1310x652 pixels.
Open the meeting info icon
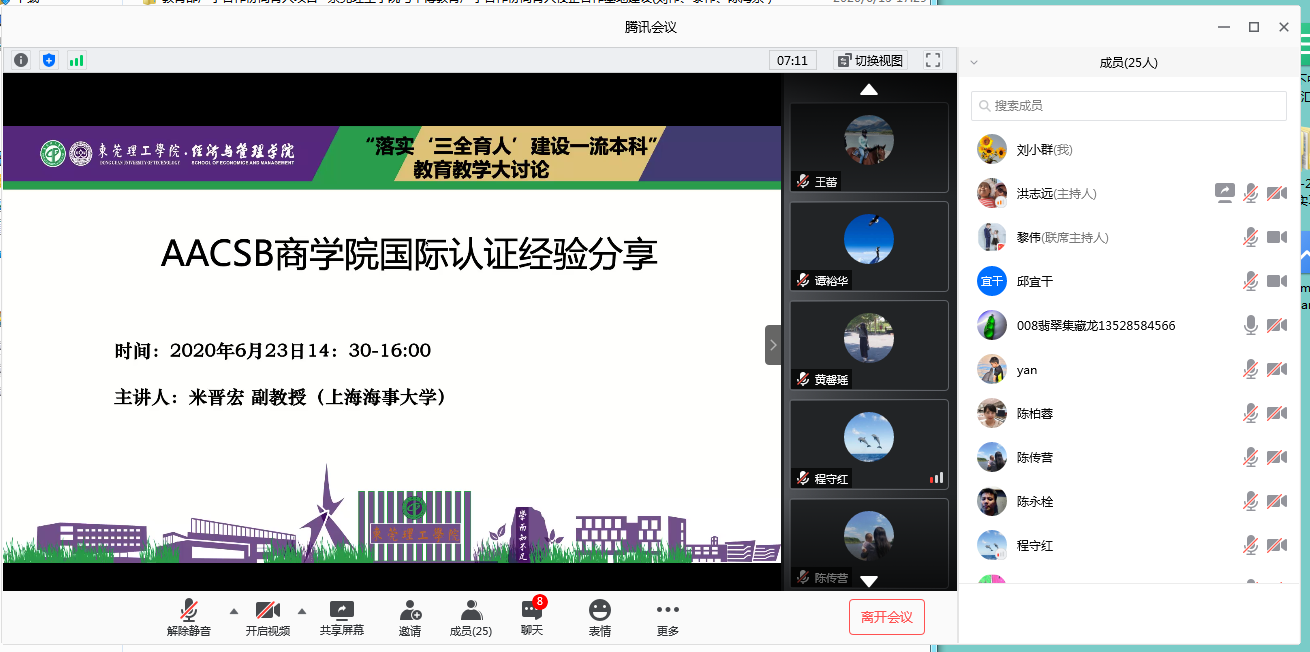(21, 60)
